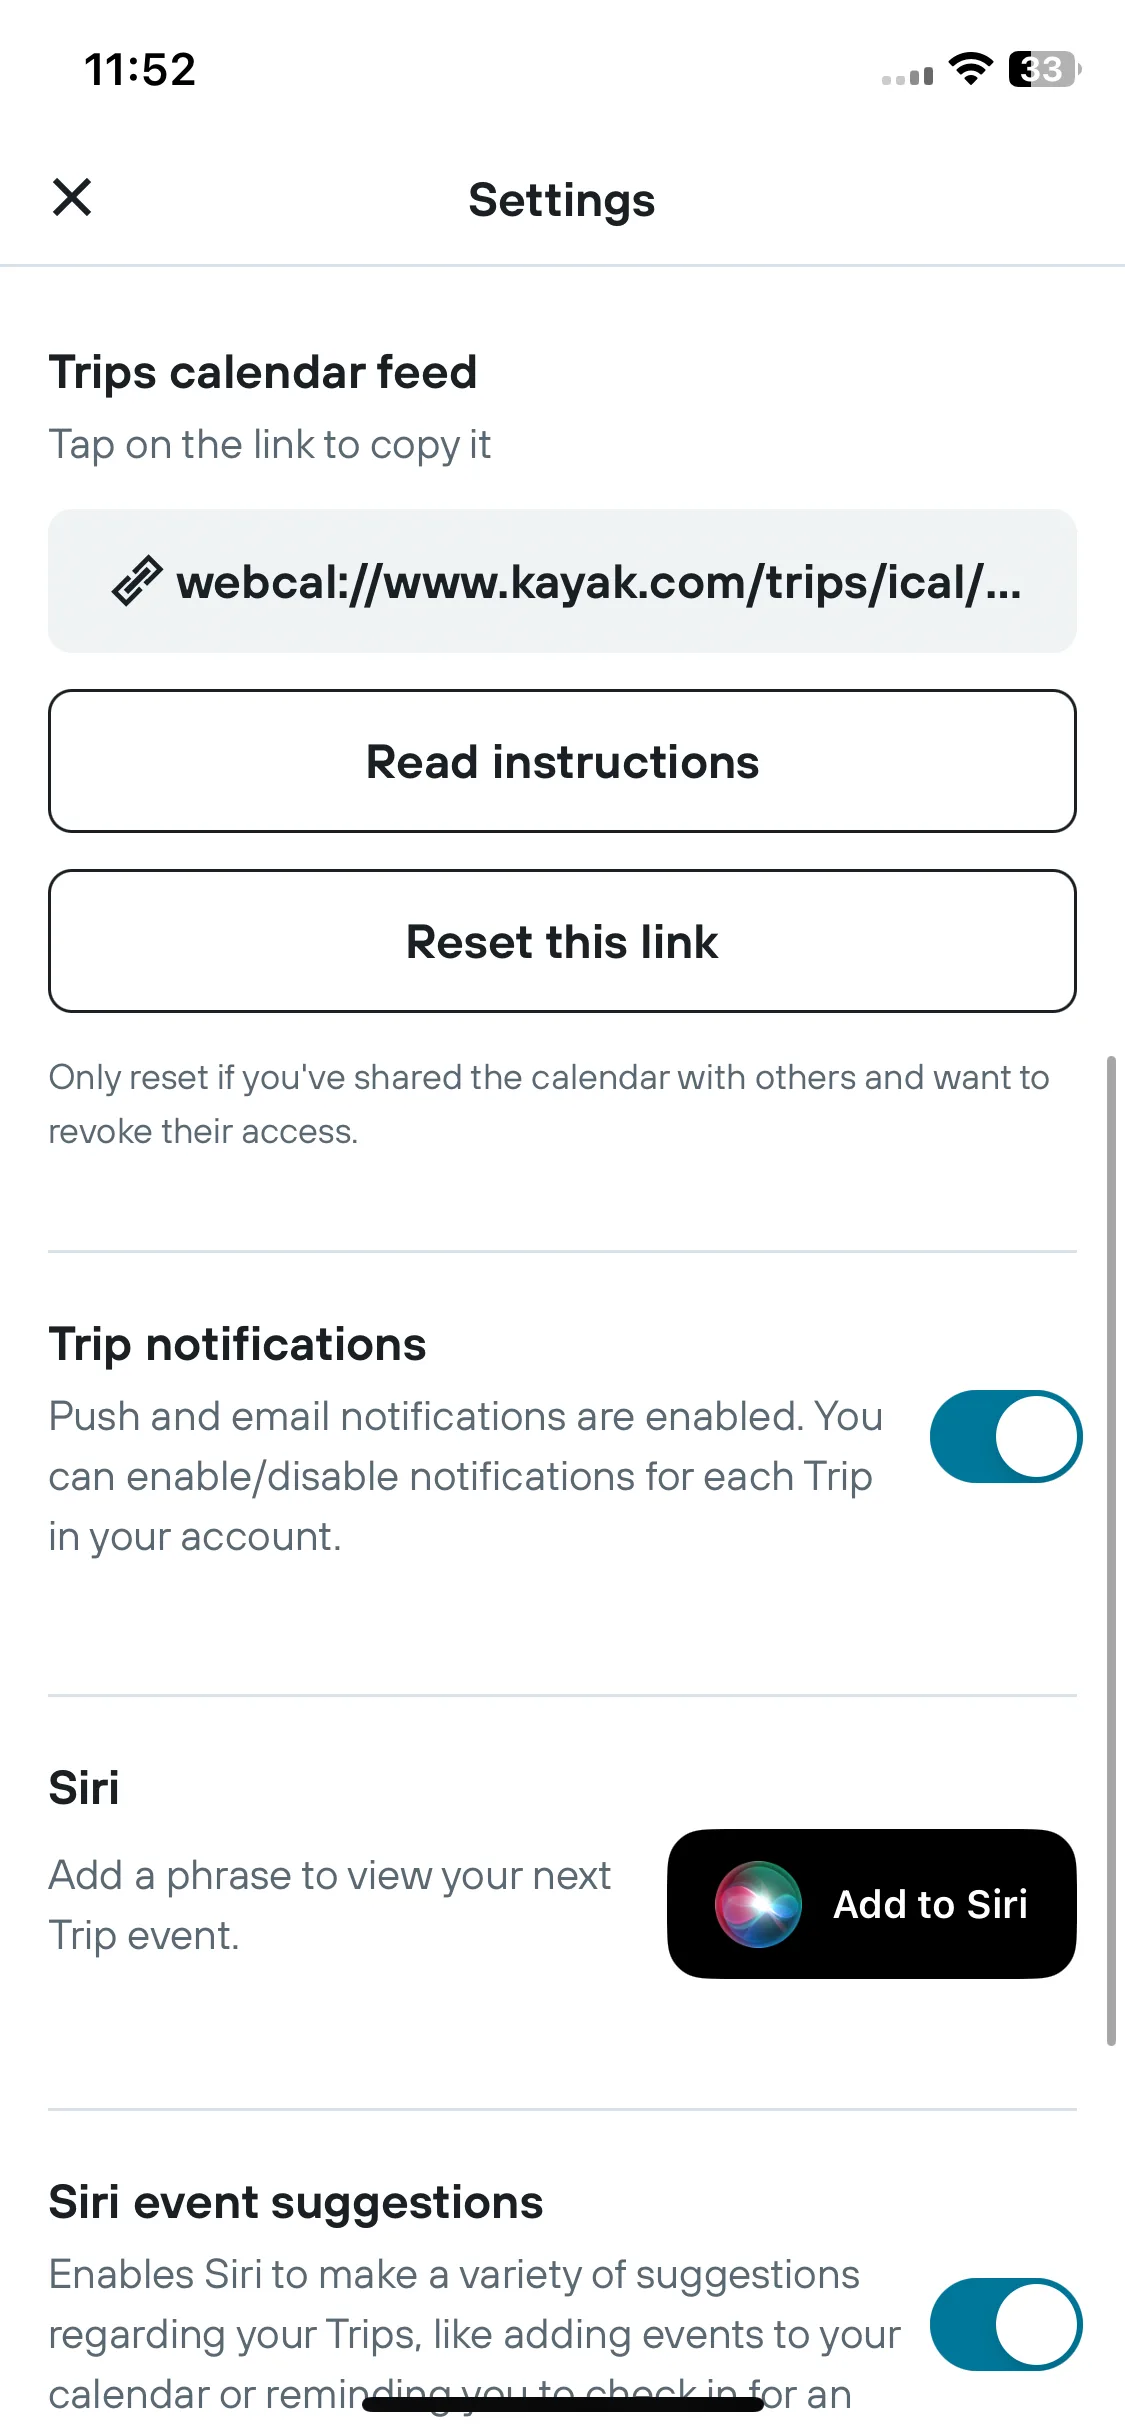The height and width of the screenshot is (2436, 1125).
Task: Open the Read instructions button
Action: [x=562, y=761]
